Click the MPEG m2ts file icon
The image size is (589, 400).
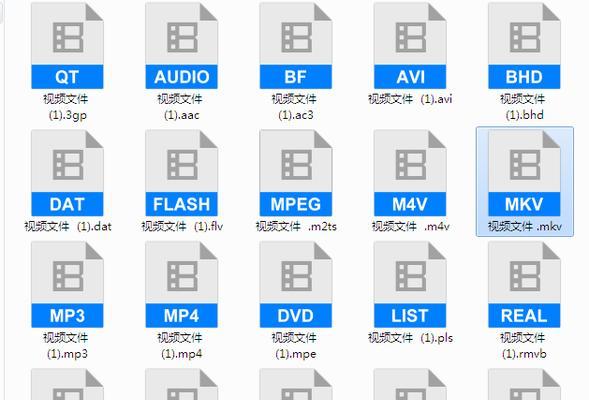point(296,173)
